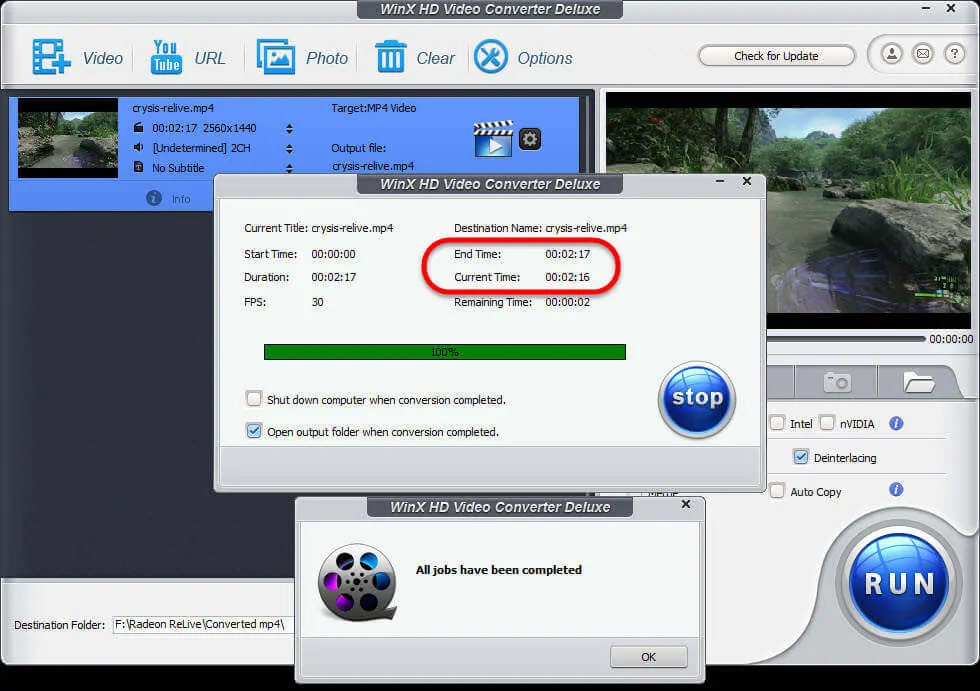Toggle shut down computer when conversion completed
This screenshot has width=980, height=691.
coord(254,399)
